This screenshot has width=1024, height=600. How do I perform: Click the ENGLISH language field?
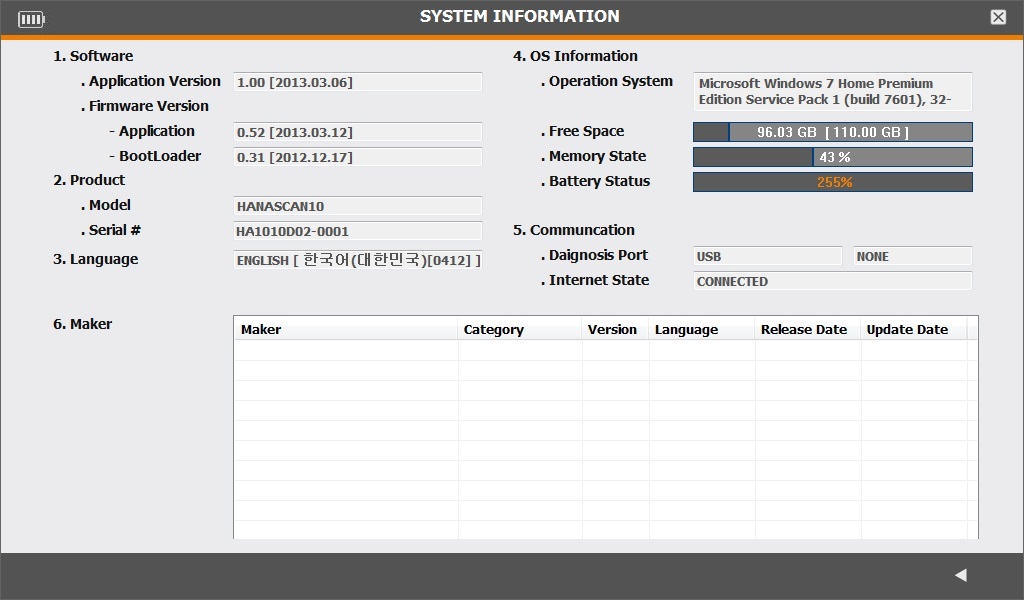tap(357, 260)
